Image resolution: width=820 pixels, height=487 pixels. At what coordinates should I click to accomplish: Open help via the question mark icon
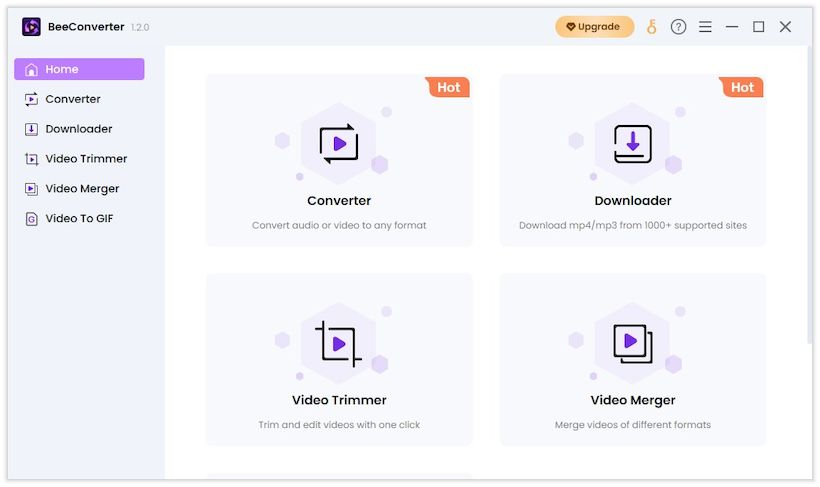point(678,27)
